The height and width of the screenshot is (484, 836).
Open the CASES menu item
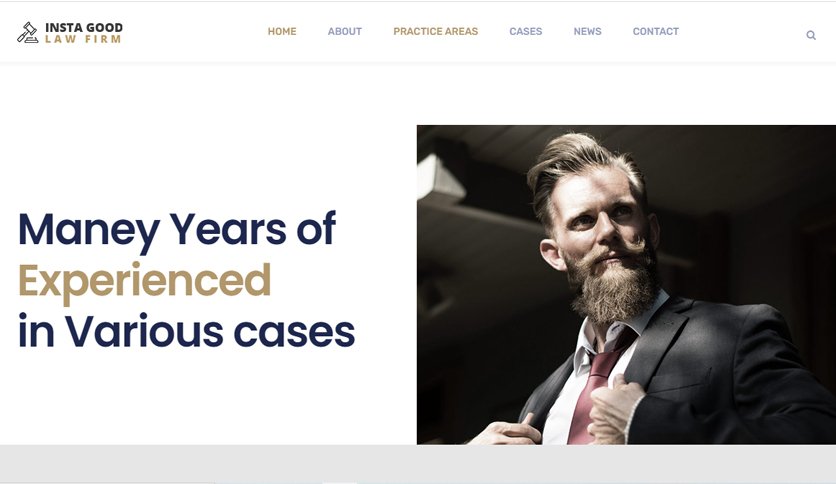[526, 31]
